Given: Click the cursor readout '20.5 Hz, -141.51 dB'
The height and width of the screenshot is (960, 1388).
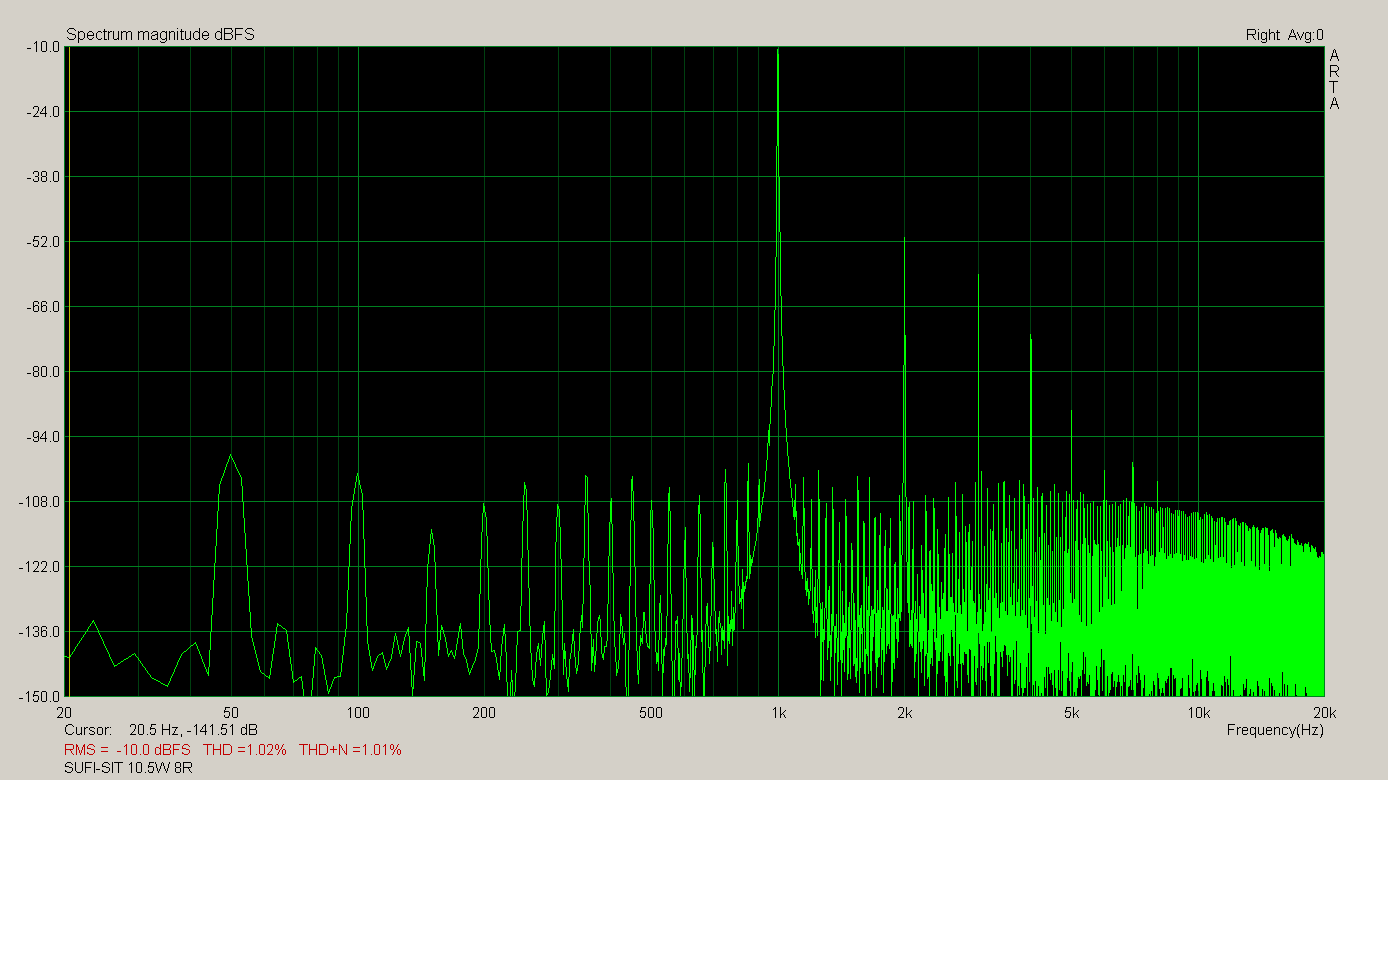Looking at the screenshot, I should tap(193, 730).
